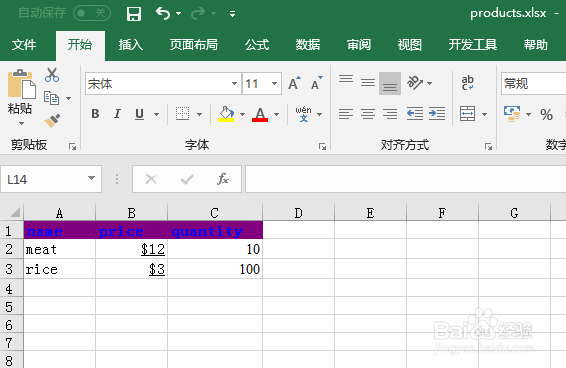Click the Accounting number format icon
The image size is (566, 368).
[x=512, y=114]
